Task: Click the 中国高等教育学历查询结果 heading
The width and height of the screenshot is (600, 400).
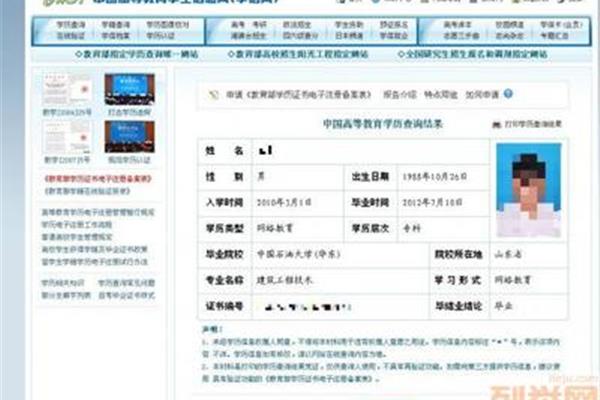Action: [383, 124]
